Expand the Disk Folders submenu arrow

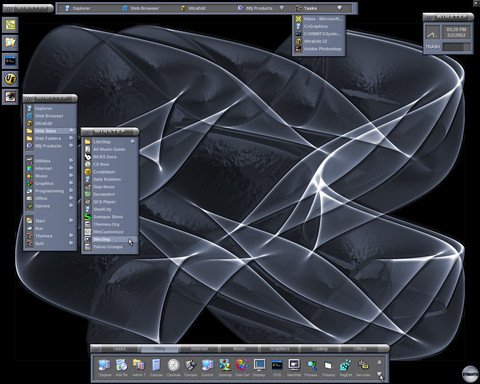[71, 138]
